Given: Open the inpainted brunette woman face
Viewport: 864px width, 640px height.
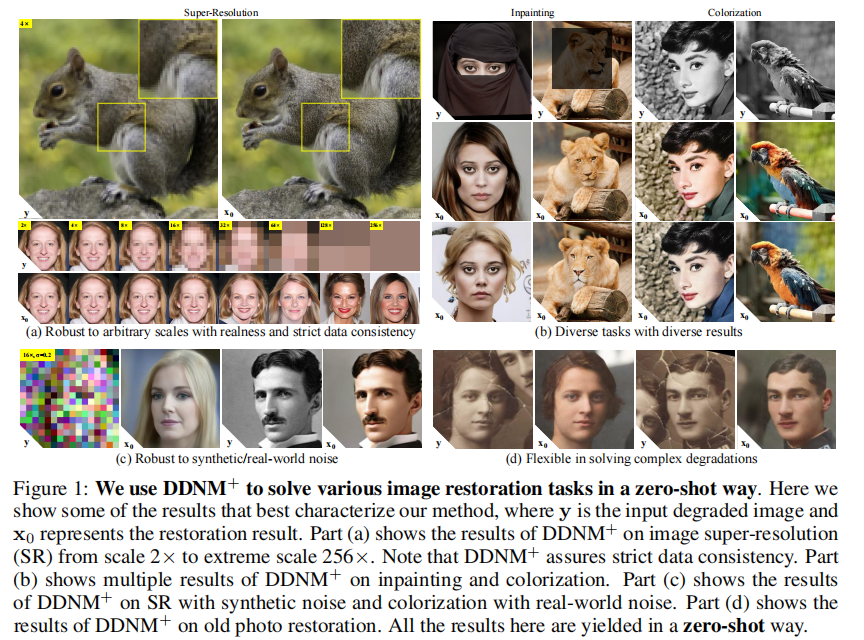Looking at the screenshot, I should [482, 171].
